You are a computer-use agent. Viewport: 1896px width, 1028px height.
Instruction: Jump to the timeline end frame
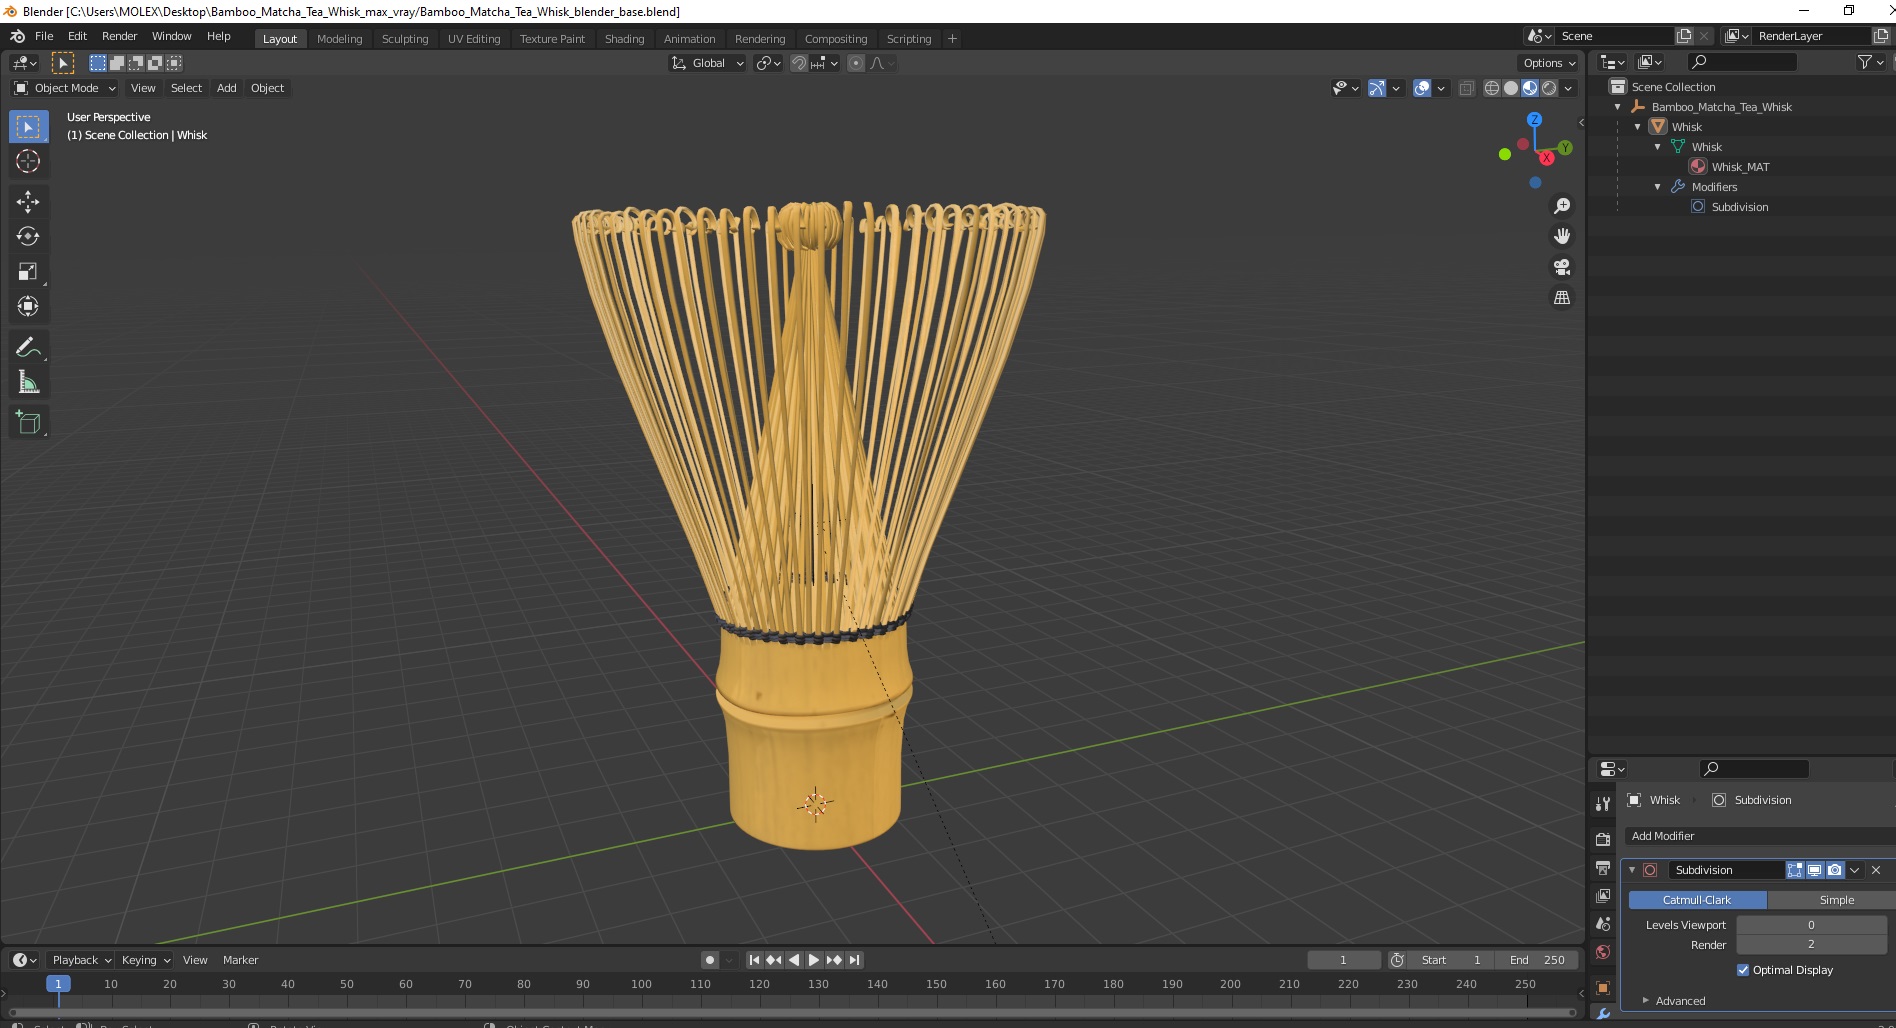click(x=854, y=960)
